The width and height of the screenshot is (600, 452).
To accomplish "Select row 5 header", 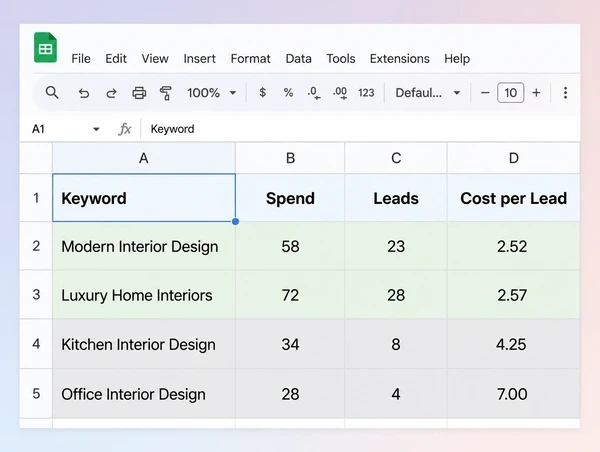I will click(36, 393).
